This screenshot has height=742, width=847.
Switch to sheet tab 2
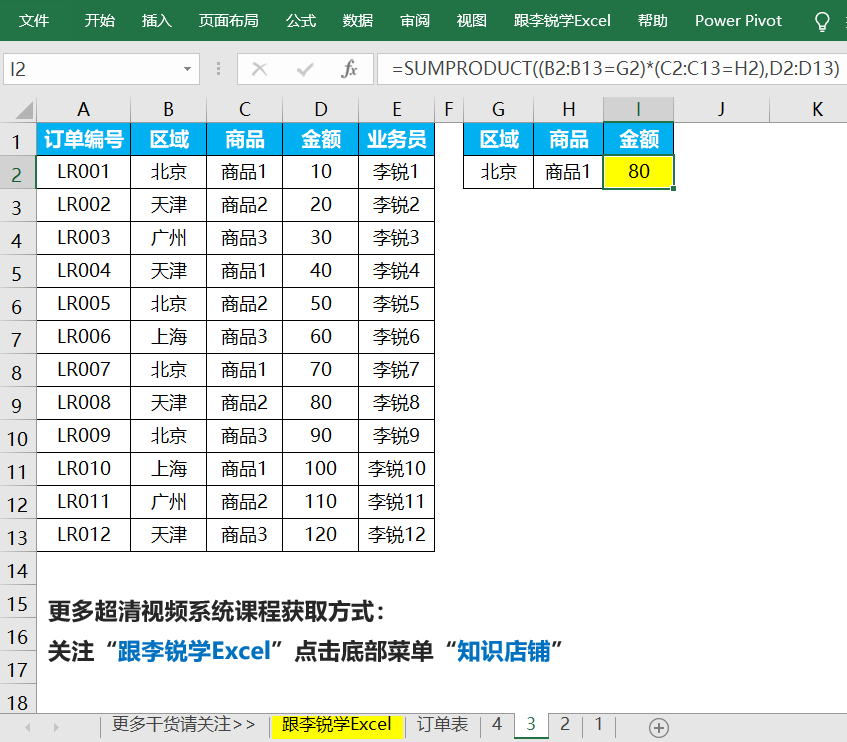point(565,726)
